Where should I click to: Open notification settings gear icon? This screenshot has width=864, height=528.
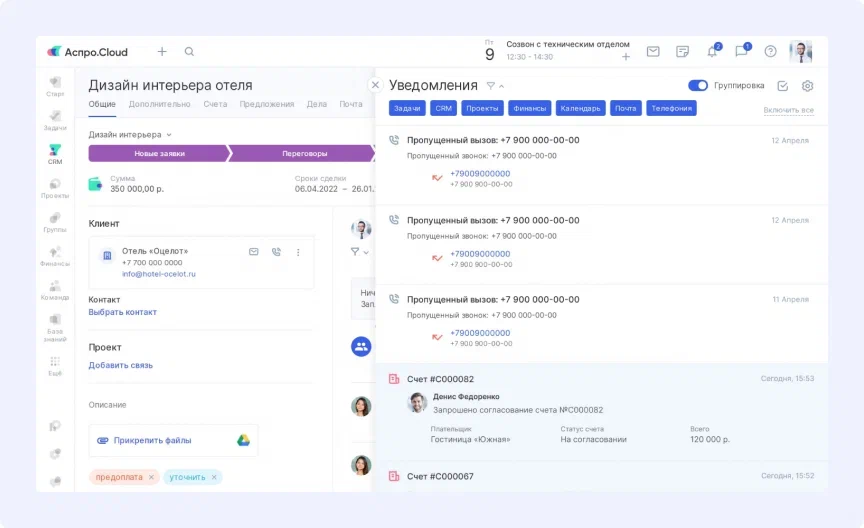808,86
